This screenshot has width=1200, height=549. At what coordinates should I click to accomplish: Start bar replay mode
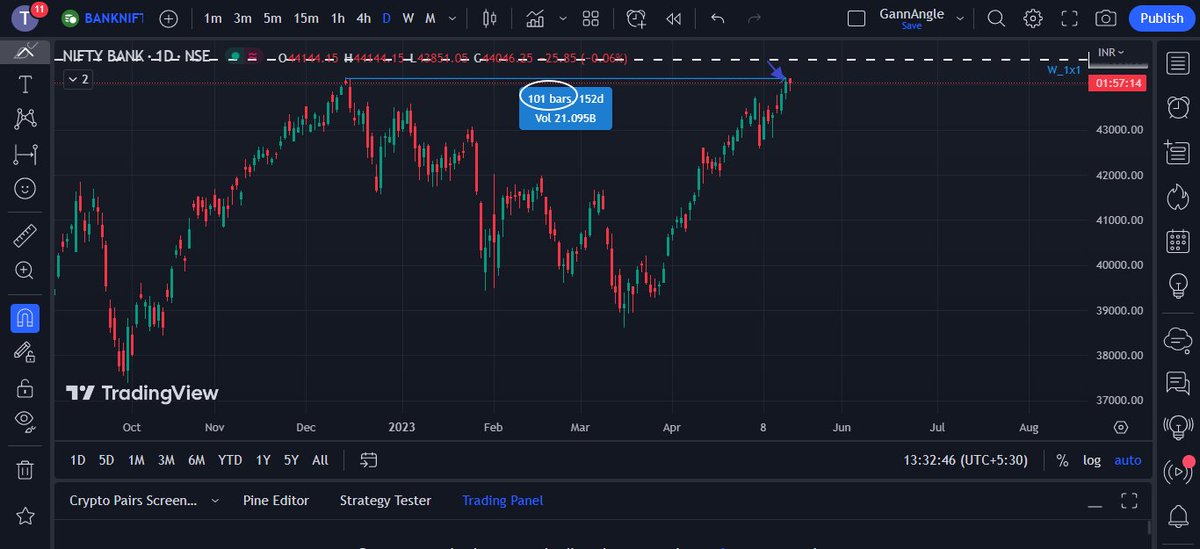(674, 18)
